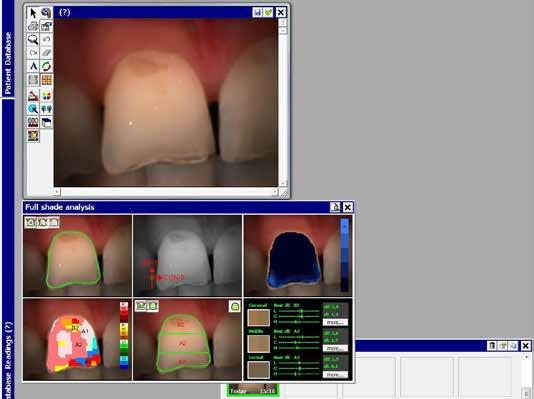Select the multicolor palette icon in toolbar
Image resolution: width=534 pixels, height=399 pixels.
coord(46,96)
